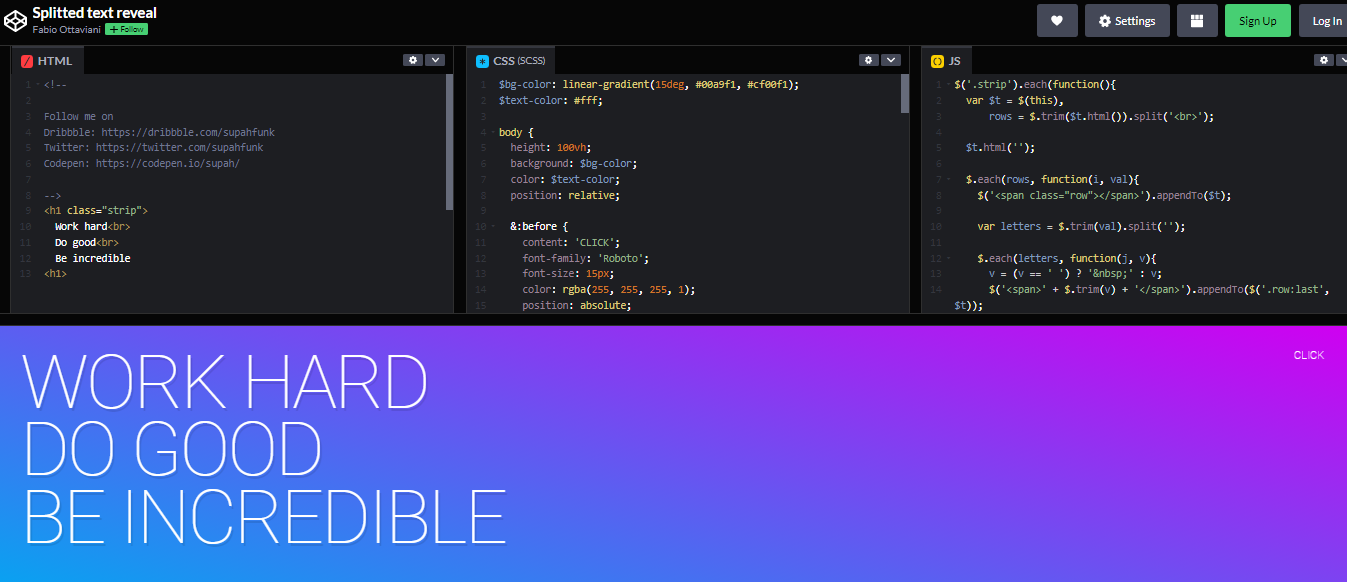Open the HTML panel settings gear
Screen dimensions: 1347x582
(x=413, y=59)
